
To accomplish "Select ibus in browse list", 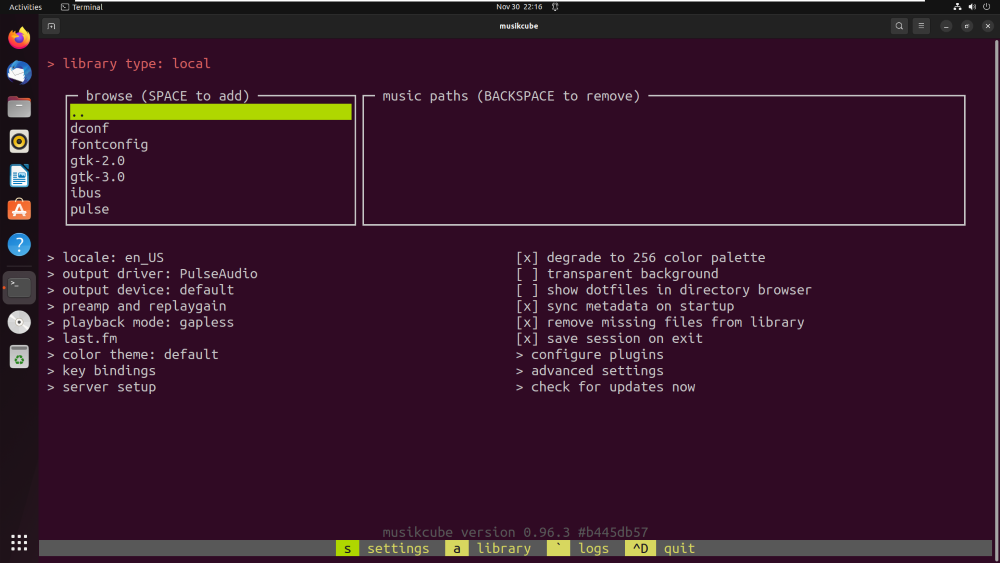I will click(x=210, y=193).
